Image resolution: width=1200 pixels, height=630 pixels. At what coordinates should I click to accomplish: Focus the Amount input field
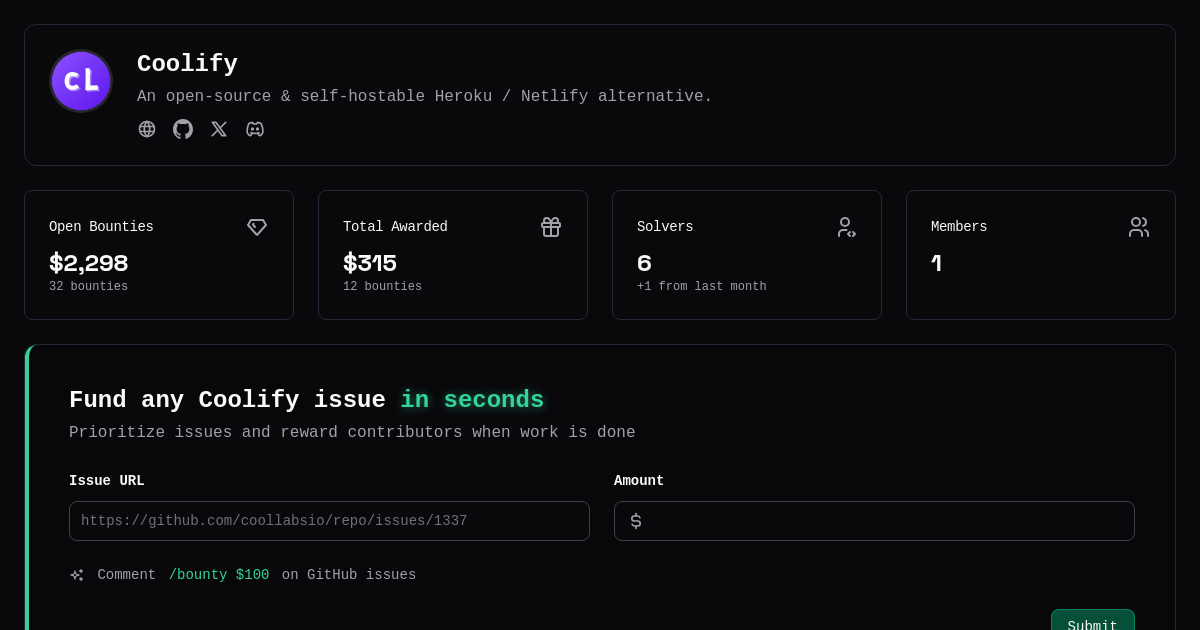click(x=874, y=521)
